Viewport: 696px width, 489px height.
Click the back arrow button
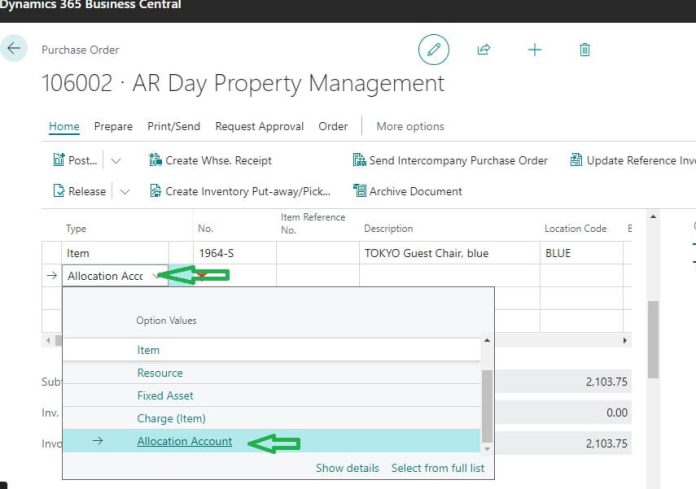tap(14, 49)
